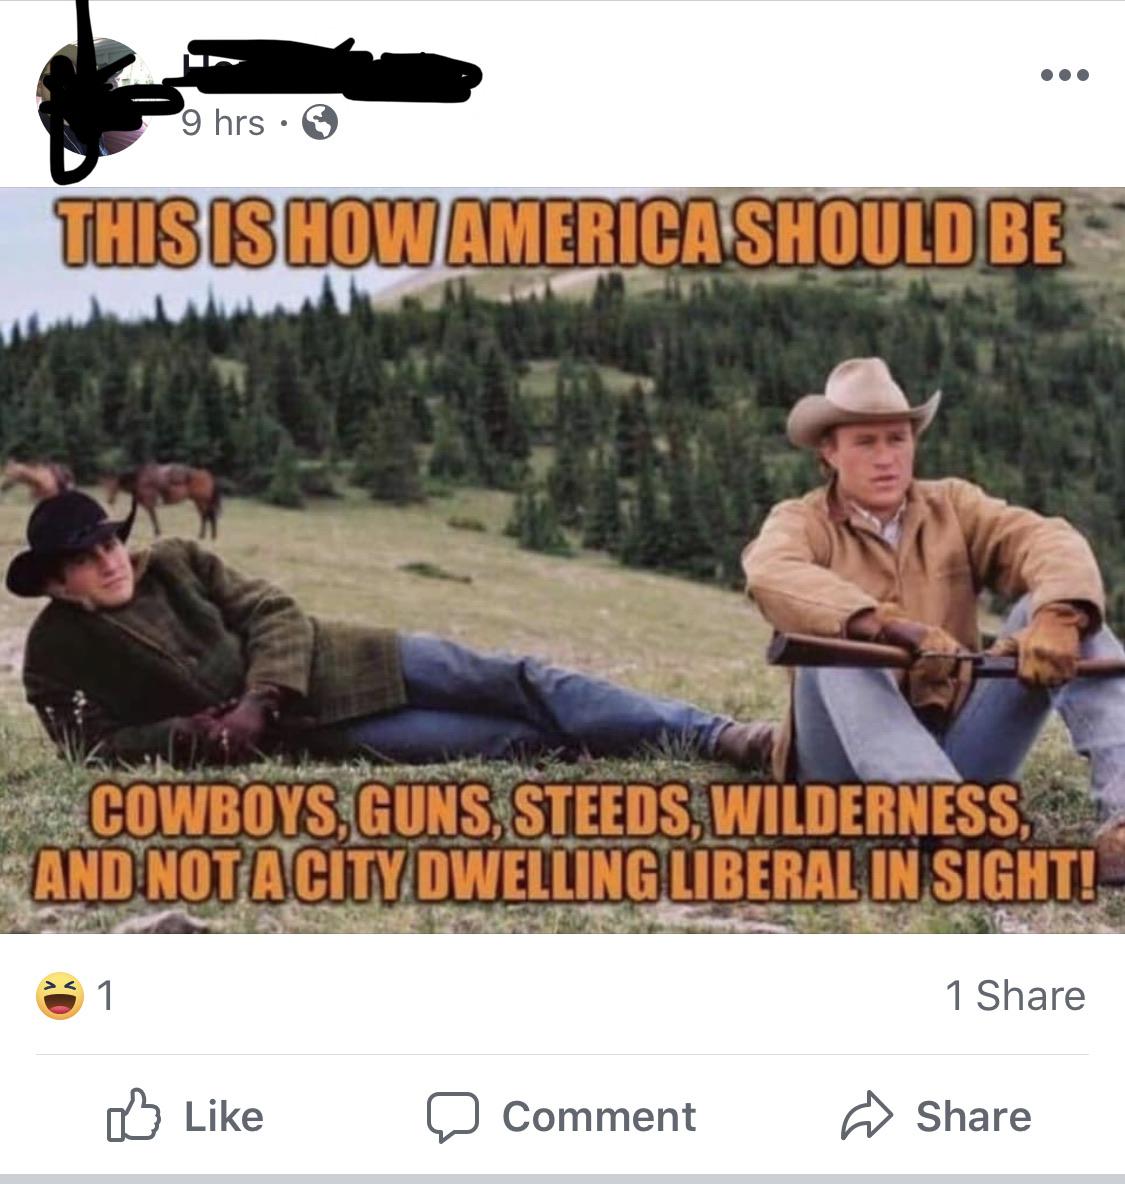Tap the share arrow icon

(867, 1115)
